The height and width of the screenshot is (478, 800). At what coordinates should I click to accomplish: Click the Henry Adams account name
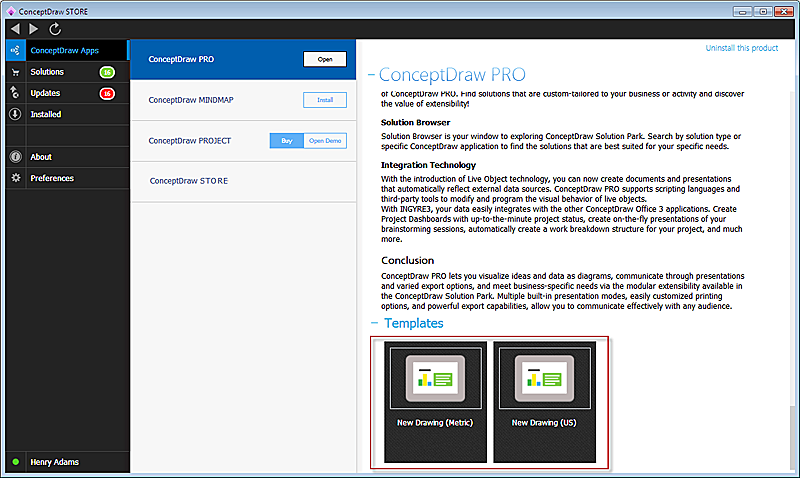click(x=55, y=462)
